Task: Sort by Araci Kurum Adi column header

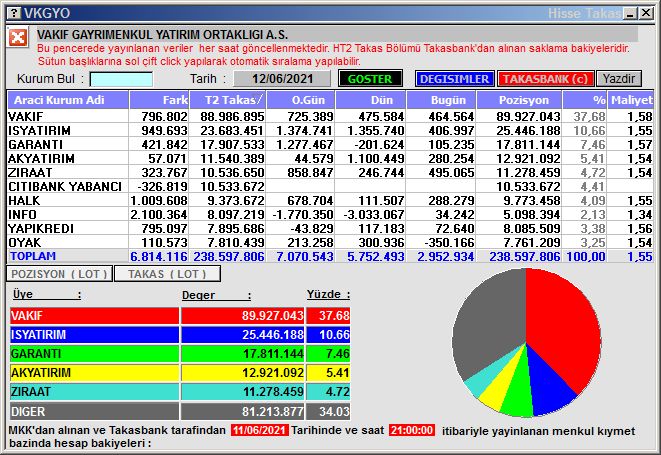Action: click(x=68, y=100)
